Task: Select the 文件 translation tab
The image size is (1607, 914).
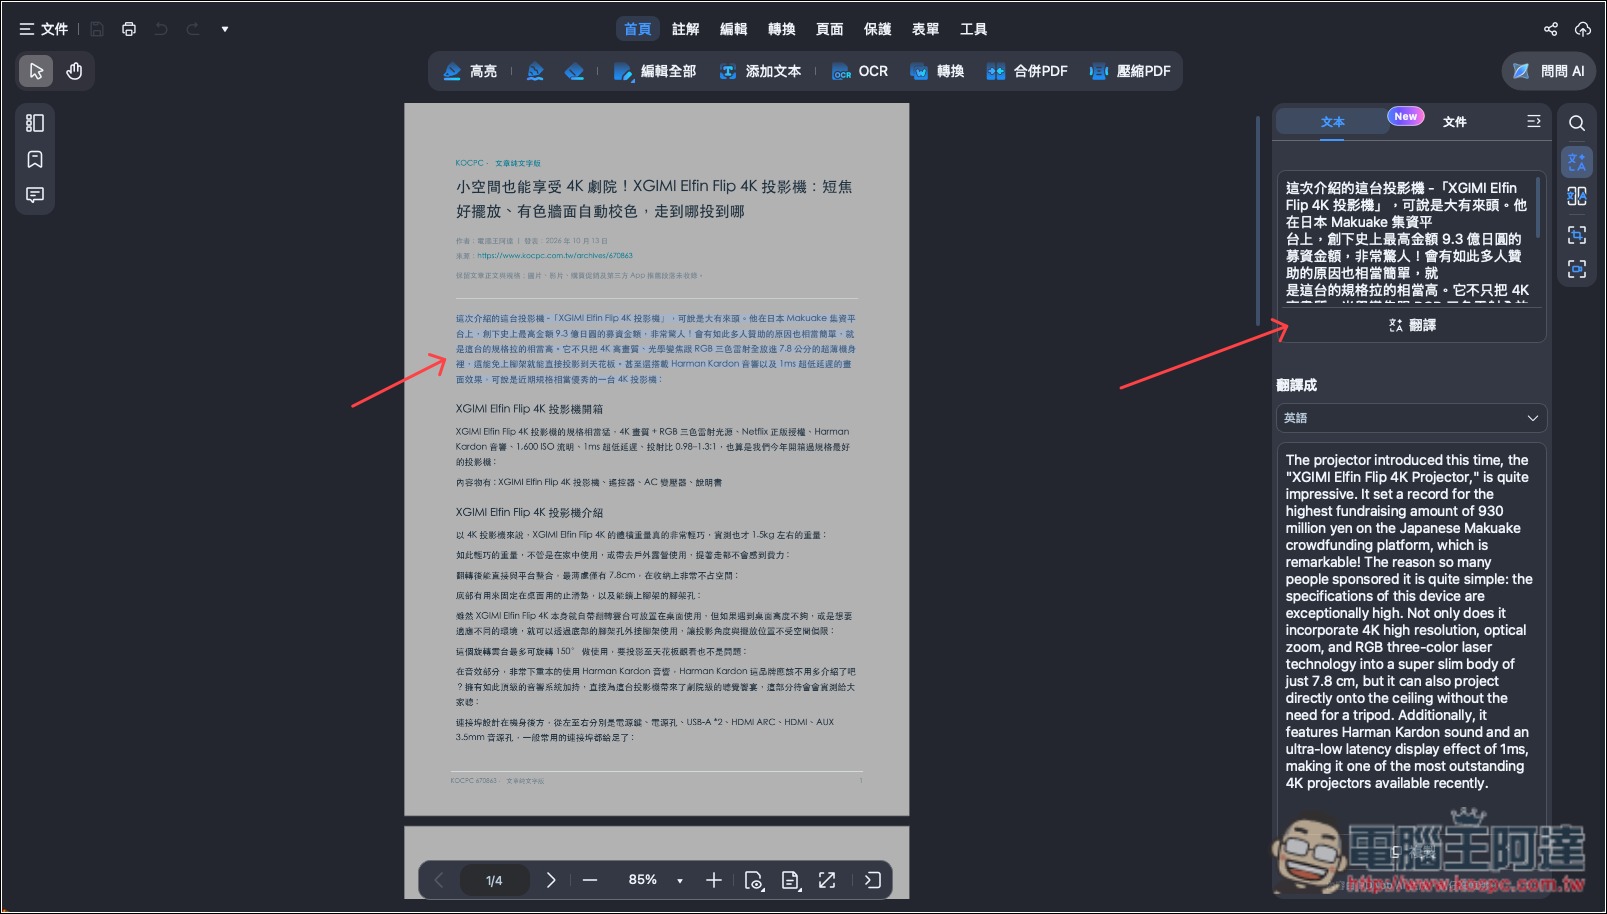Action: pyautogui.click(x=1454, y=122)
